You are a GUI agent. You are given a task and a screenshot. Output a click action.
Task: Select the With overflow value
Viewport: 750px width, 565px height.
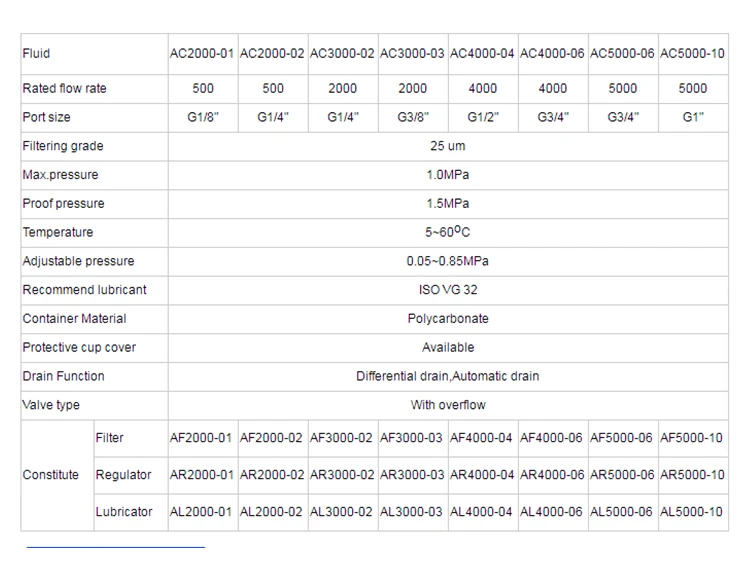coord(448,405)
